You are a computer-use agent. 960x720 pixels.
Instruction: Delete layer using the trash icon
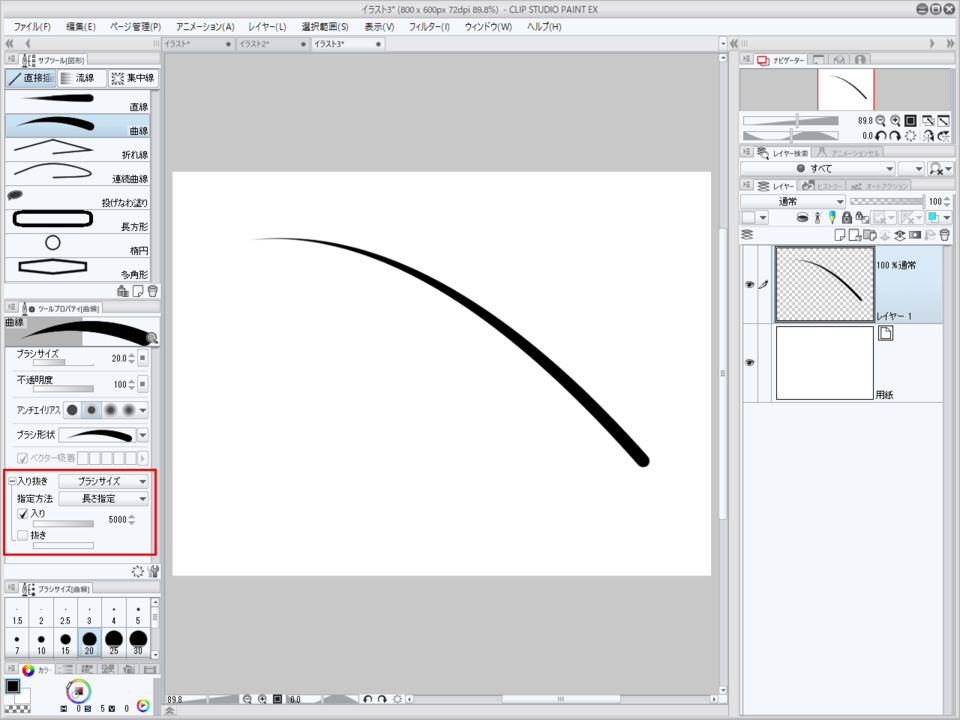click(x=944, y=235)
